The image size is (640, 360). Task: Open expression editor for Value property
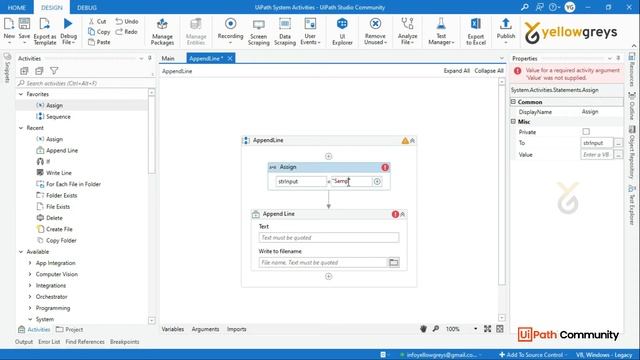coord(618,155)
